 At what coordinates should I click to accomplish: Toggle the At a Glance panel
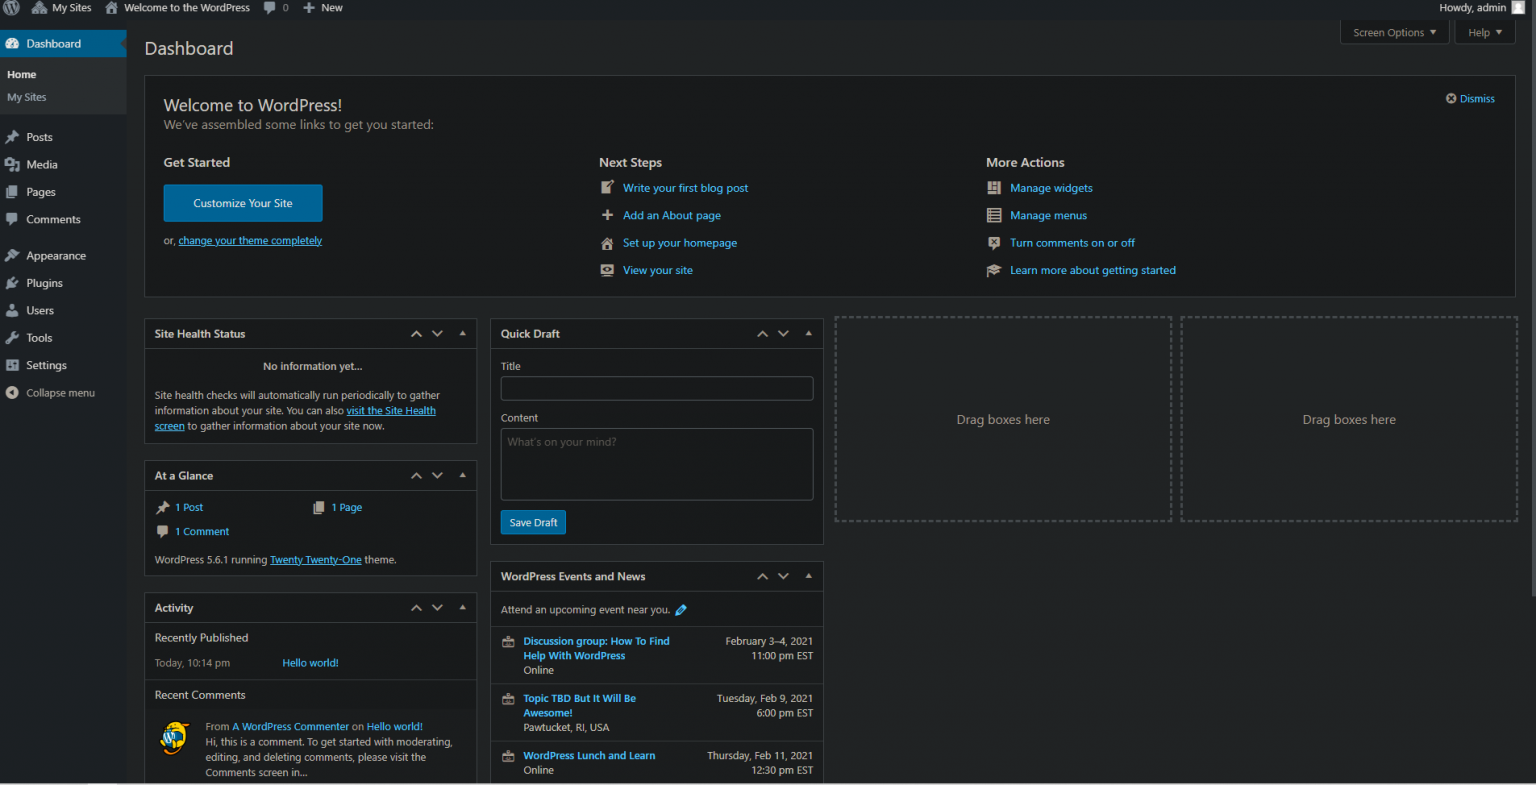point(462,476)
